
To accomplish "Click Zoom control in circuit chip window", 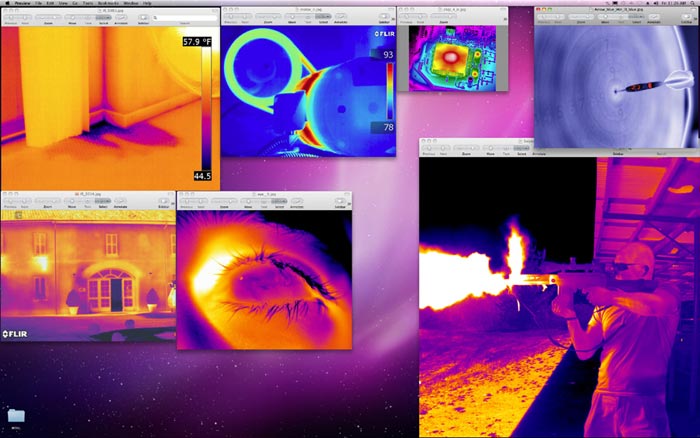I will point(443,17).
